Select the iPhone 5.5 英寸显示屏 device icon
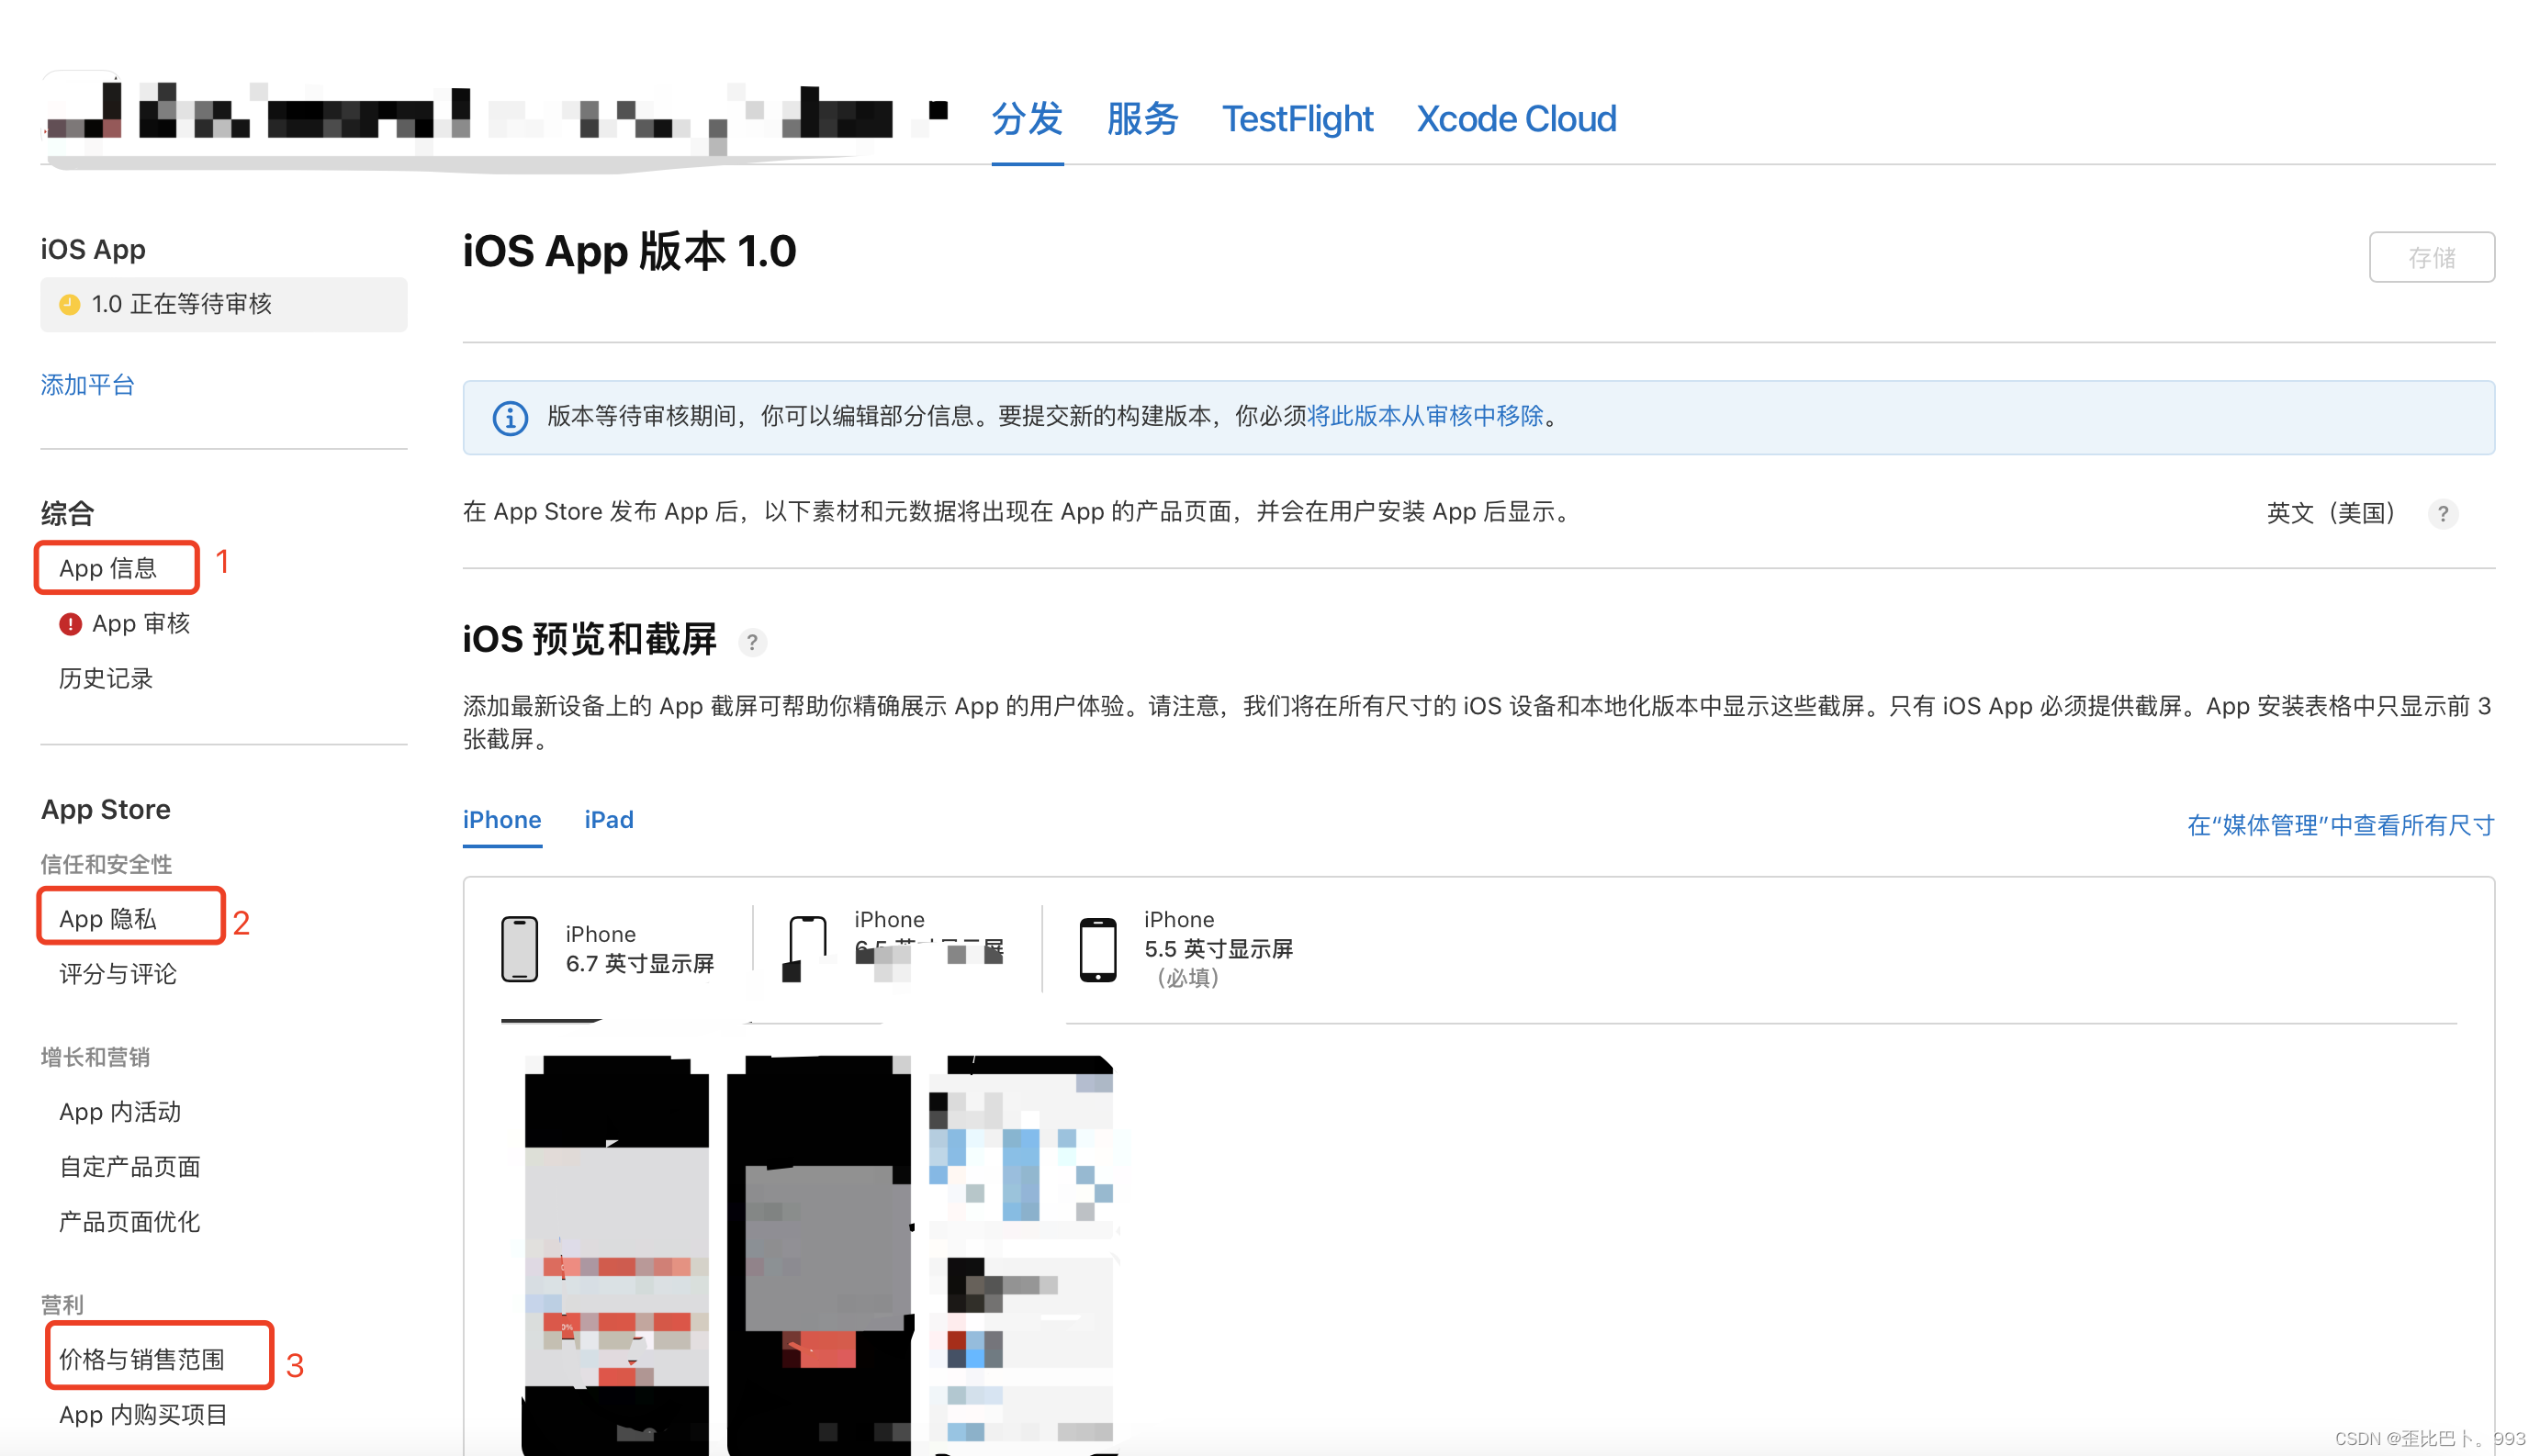The width and height of the screenshot is (2540, 1456). [x=1097, y=949]
